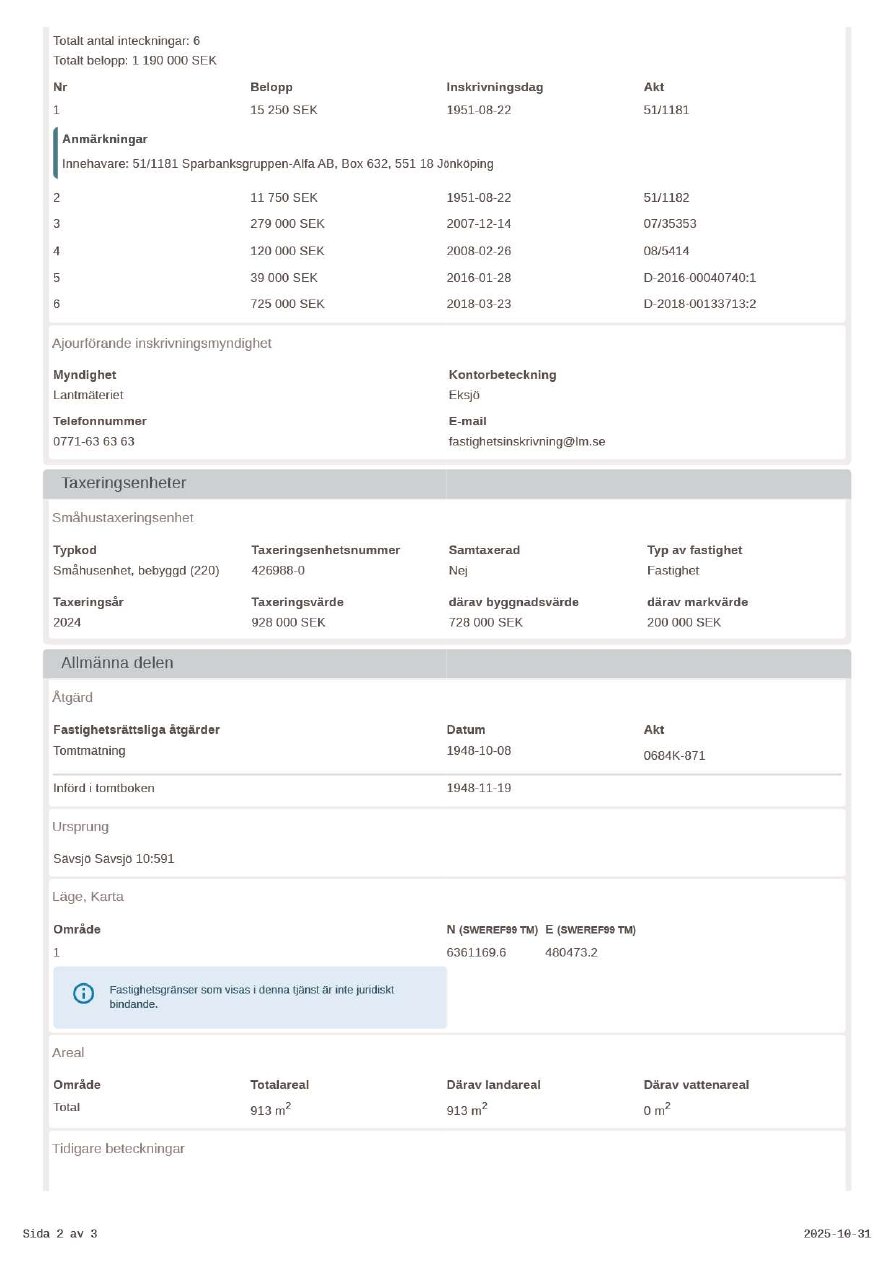Click Akt value 07/35353
The height and width of the screenshot is (1262, 892).
(670, 224)
